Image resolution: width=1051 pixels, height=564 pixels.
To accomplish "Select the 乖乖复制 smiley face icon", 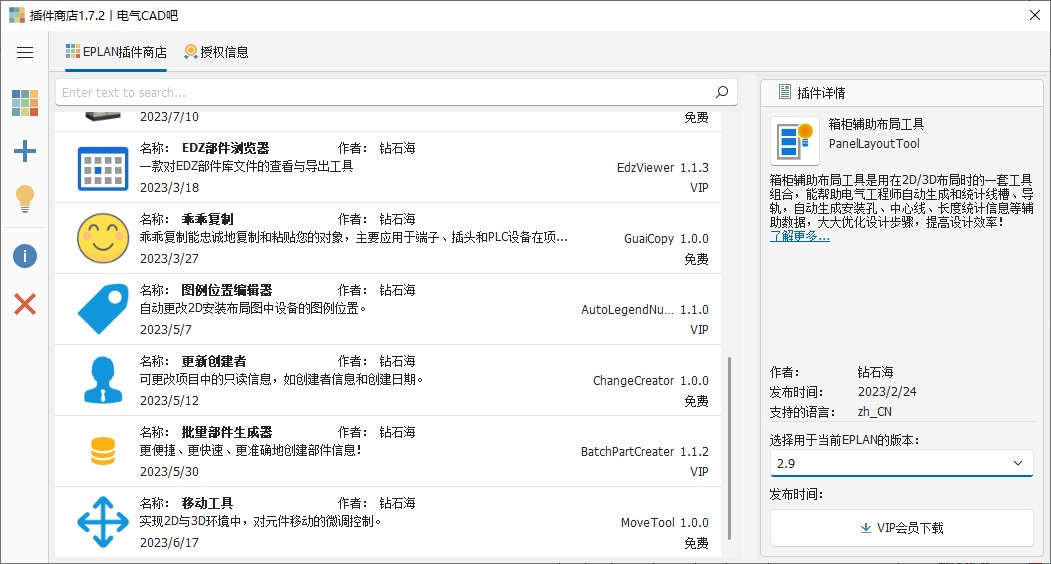I will tap(103, 239).
